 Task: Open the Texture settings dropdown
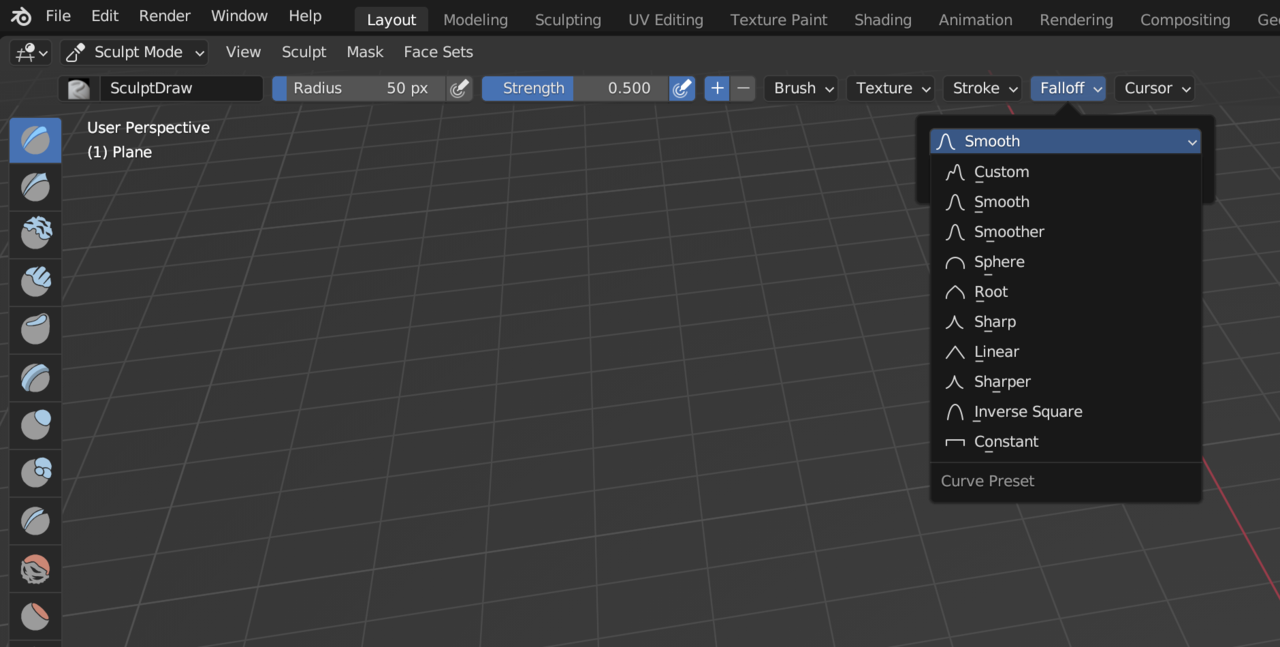click(x=892, y=88)
